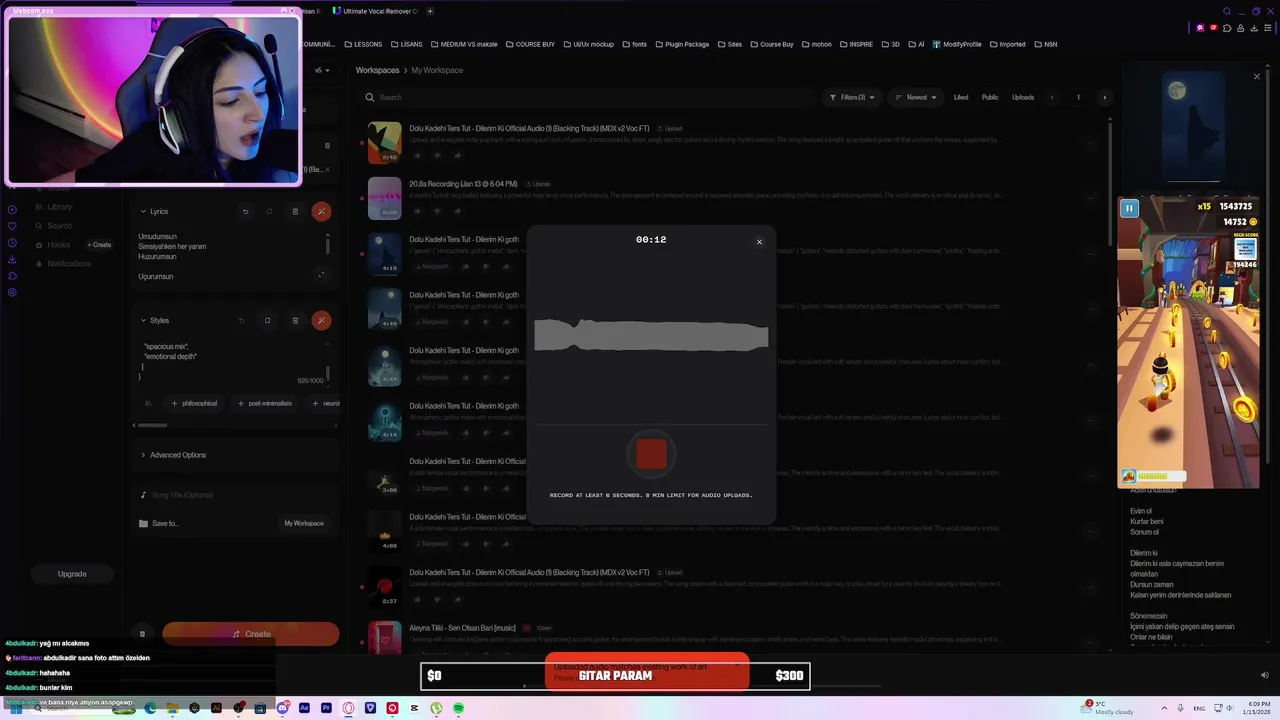Open After Effects from the taskbar
The height and width of the screenshot is (720, 1280).
(x=304, y=708)
